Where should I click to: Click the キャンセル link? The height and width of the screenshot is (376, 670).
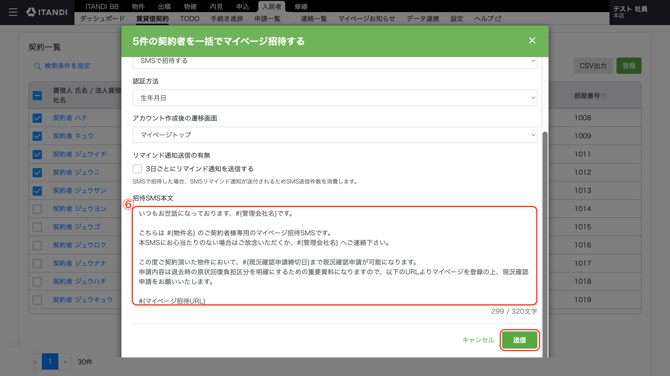pos(478,340)
